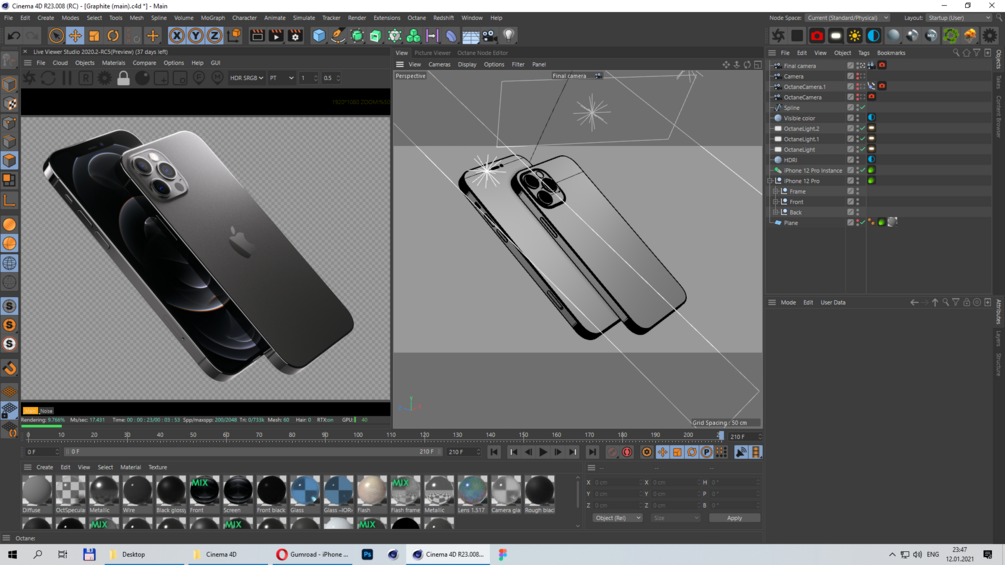Open Edit Render Settings clapperboard icon
The image size is (1005, 565).
tap(295, 36)
